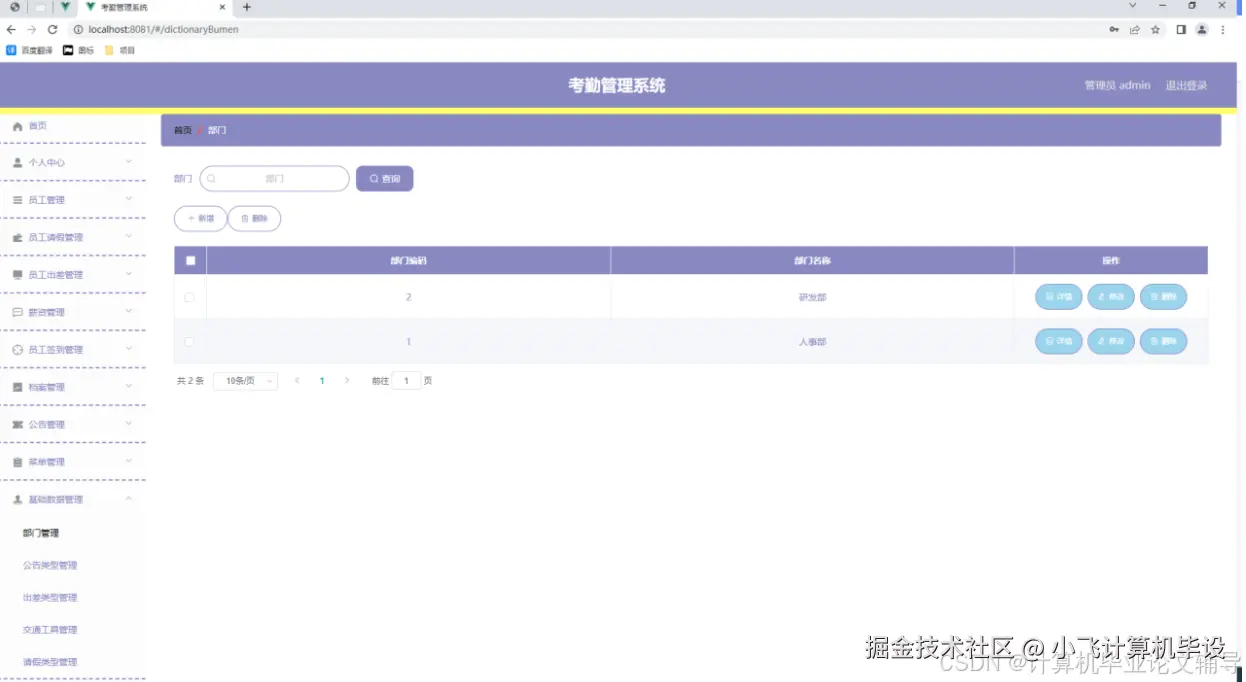
Task: Expand the 员工出差管理 menu chevron
Action: point(128,274)
